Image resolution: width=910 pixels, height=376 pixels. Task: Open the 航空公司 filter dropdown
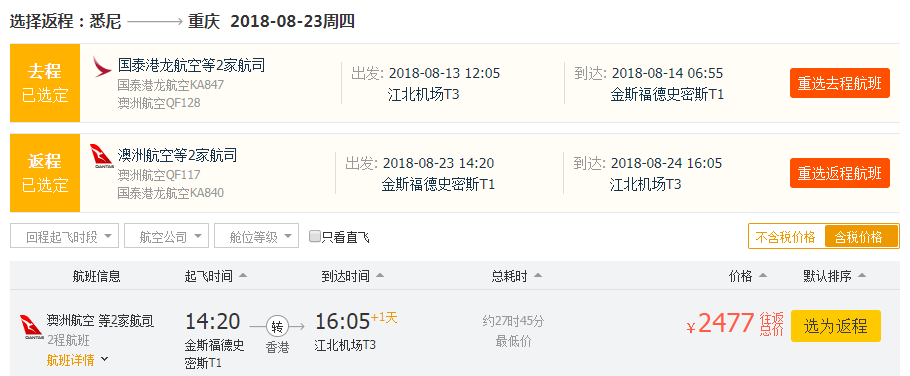coord(166,236)
